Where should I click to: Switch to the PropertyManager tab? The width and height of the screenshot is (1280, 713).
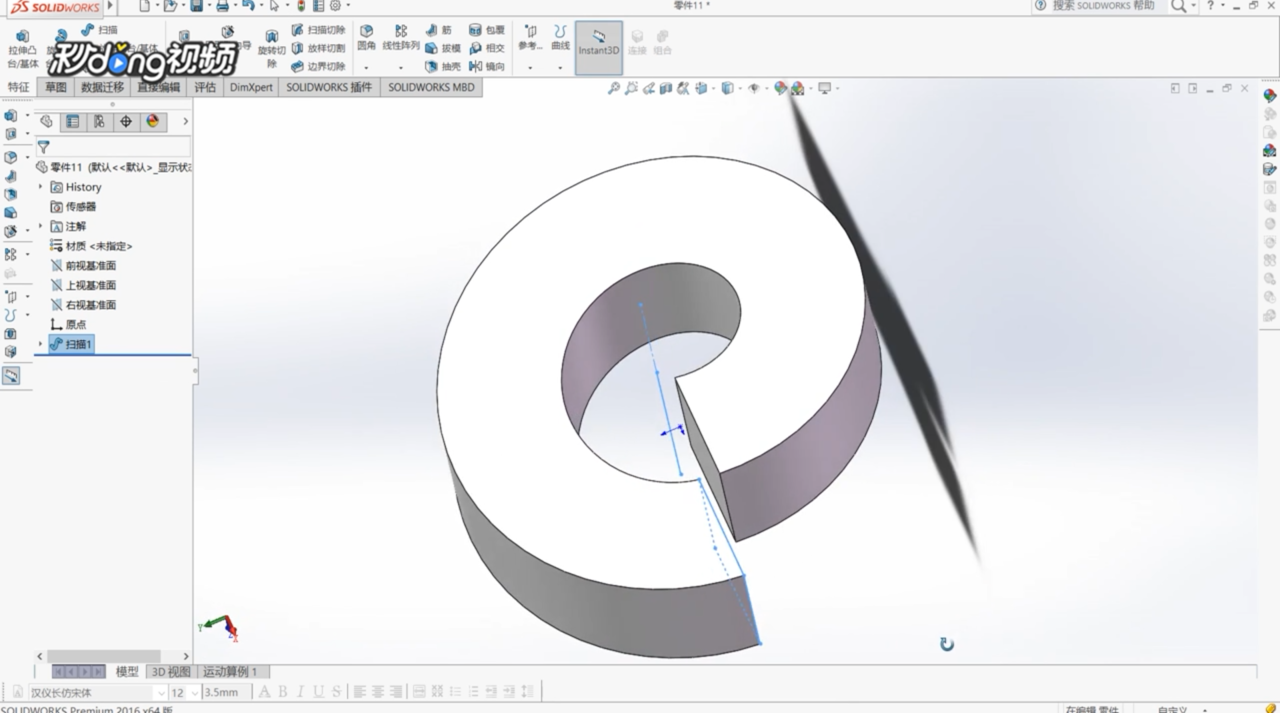pyautogui.click(x=73, y=122)
